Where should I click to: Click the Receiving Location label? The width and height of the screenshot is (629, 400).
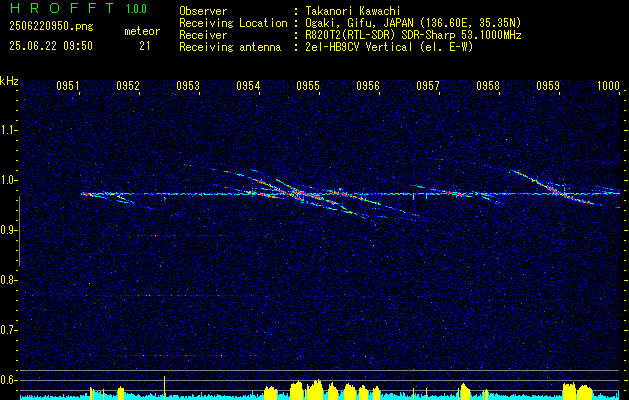[233, 23]
